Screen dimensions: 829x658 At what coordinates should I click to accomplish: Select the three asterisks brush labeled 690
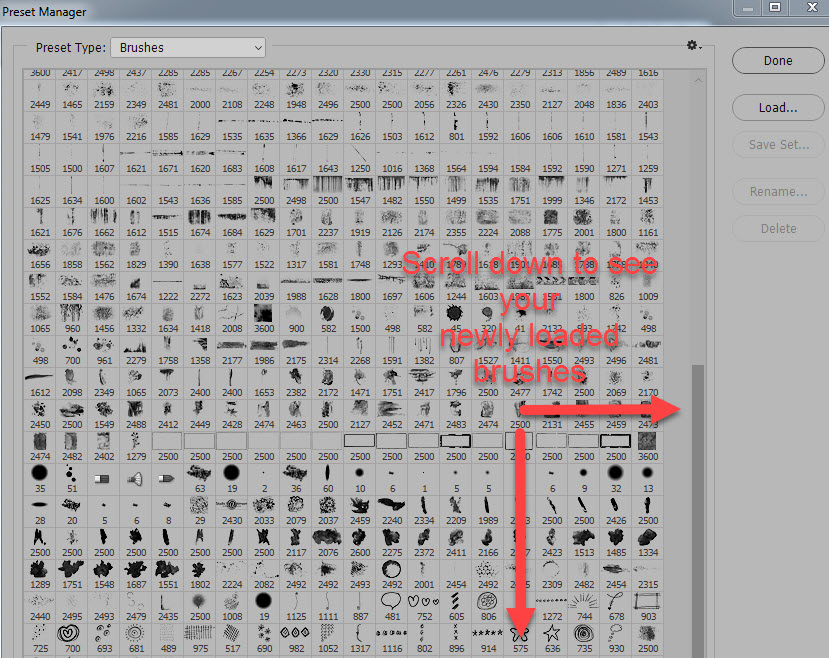coord(264,639)
